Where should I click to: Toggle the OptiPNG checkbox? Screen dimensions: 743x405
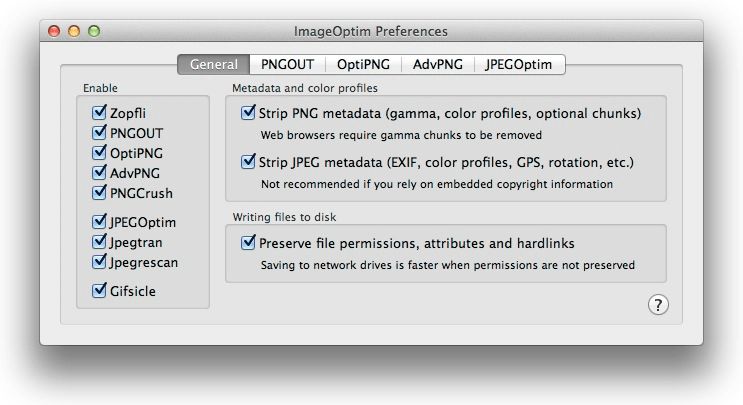[99, 153]
